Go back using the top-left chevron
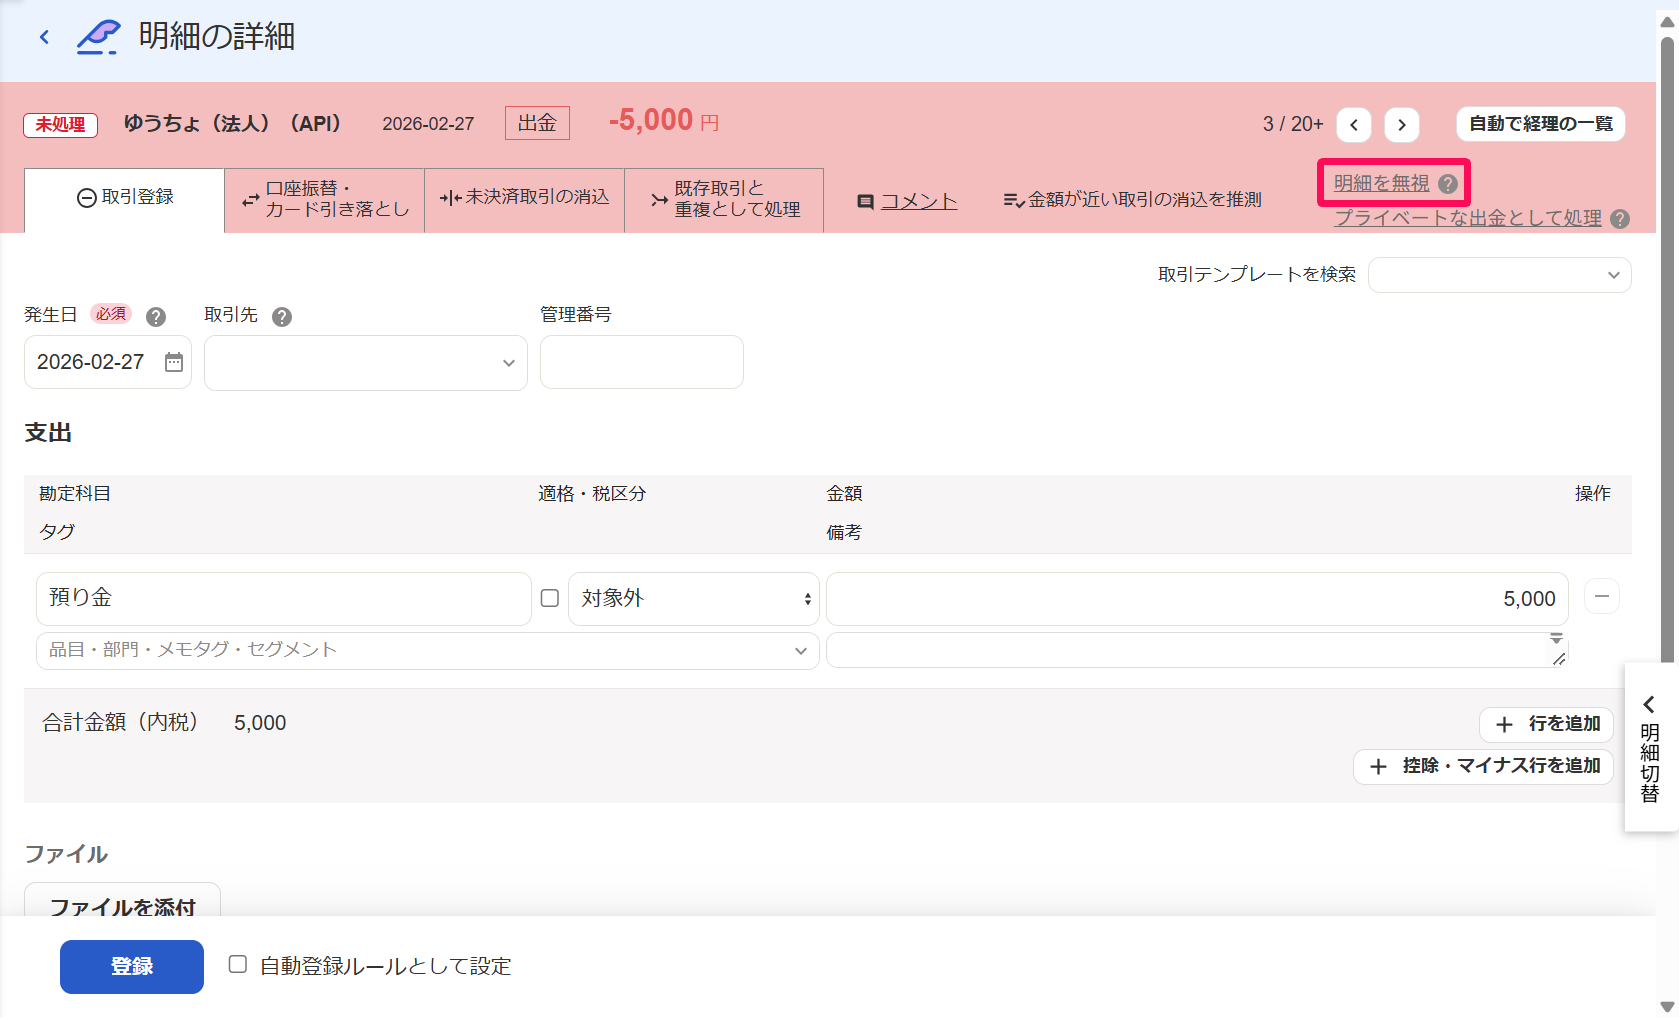The image size is (1679, 1018). point(44,37)
